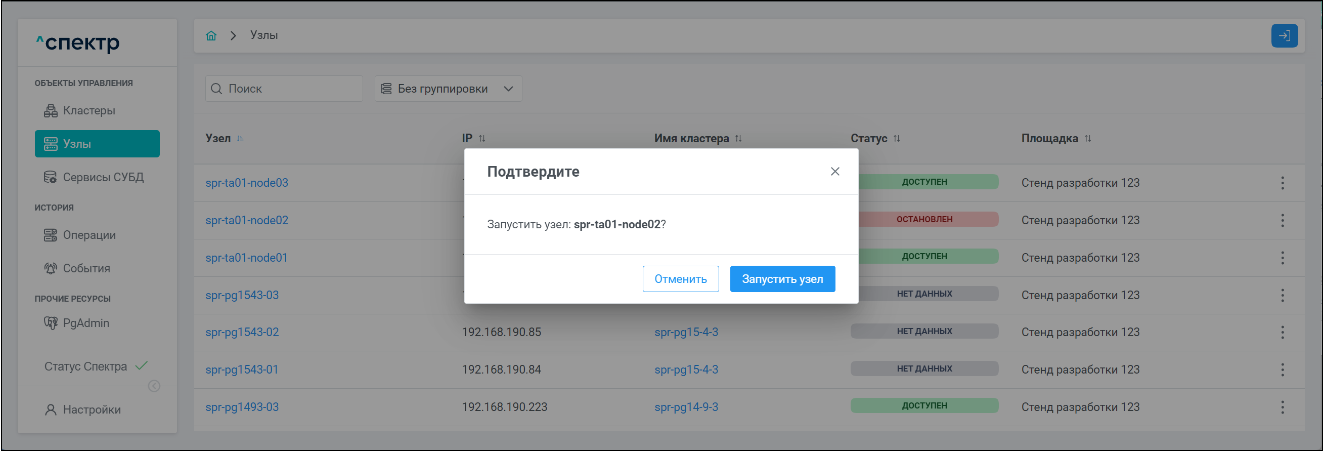This screenshot has width=1324, height=452.
Task: Open kebab menu for spr-pg1493-03 row
Action: click(1282, 407)
